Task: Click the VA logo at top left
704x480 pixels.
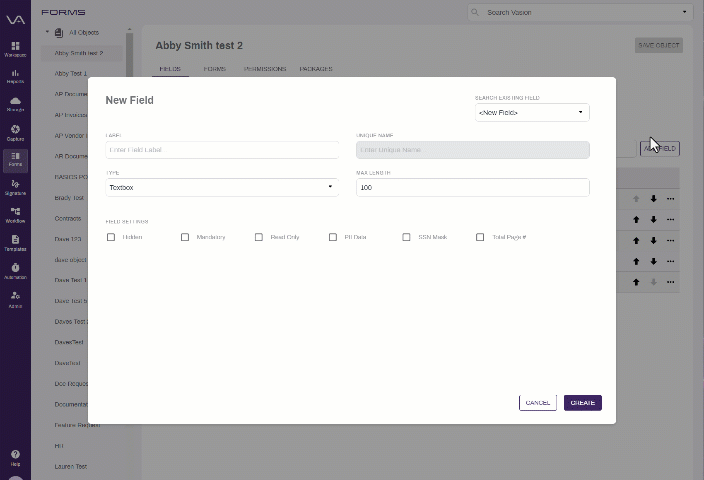Action: click(15, 19)
